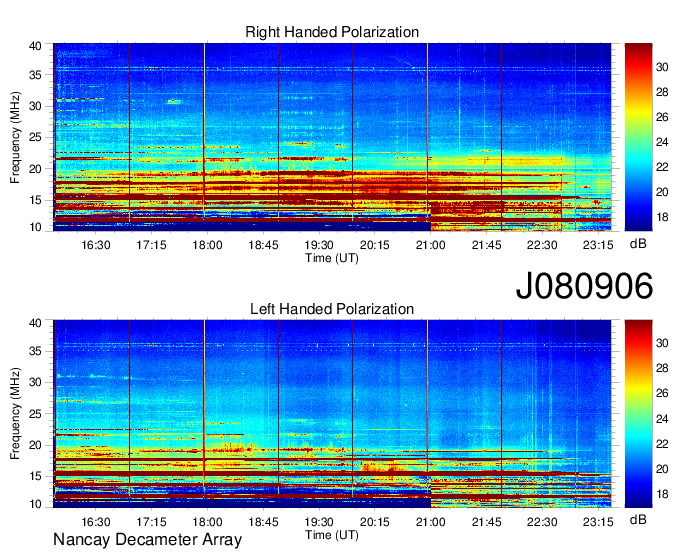Click the 18:00 time tick on the right-handed plot

(x=207, y=245)
